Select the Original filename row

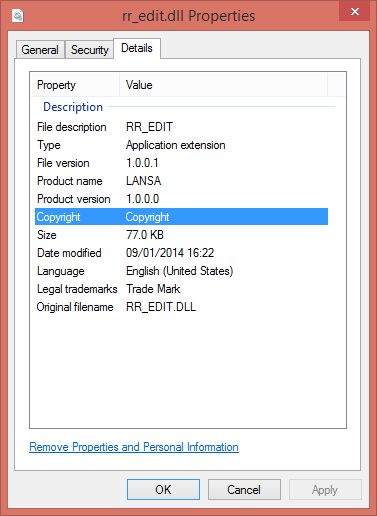[182, 307]
